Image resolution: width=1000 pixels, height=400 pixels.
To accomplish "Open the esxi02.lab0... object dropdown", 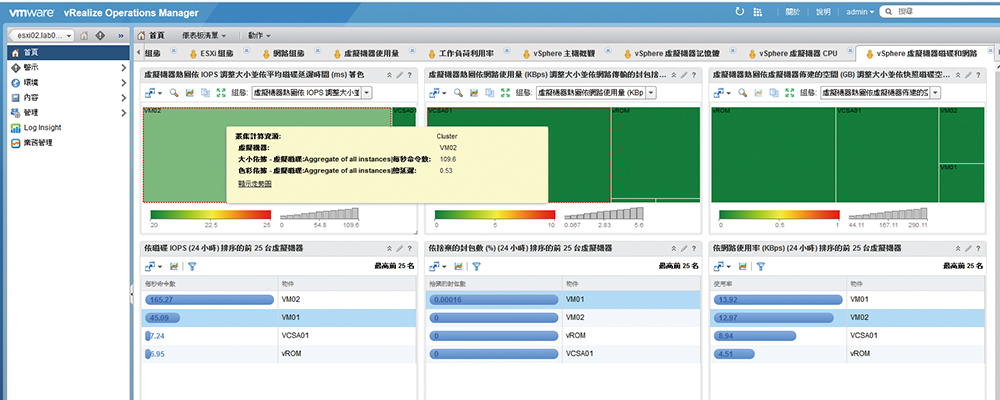I will tap(41, 36).
